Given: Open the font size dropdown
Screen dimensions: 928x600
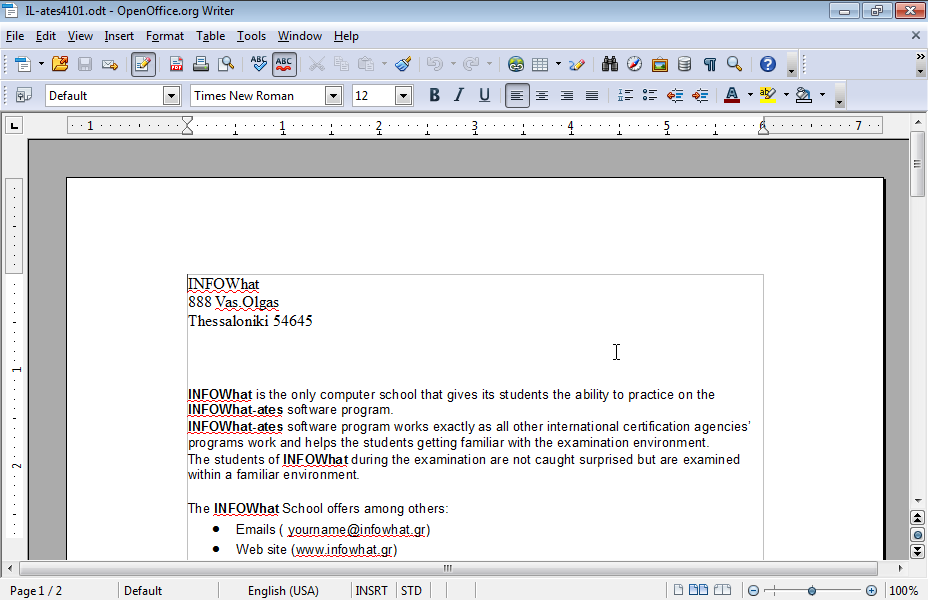Looking at the screenshot, I should [x=404, y=95].
